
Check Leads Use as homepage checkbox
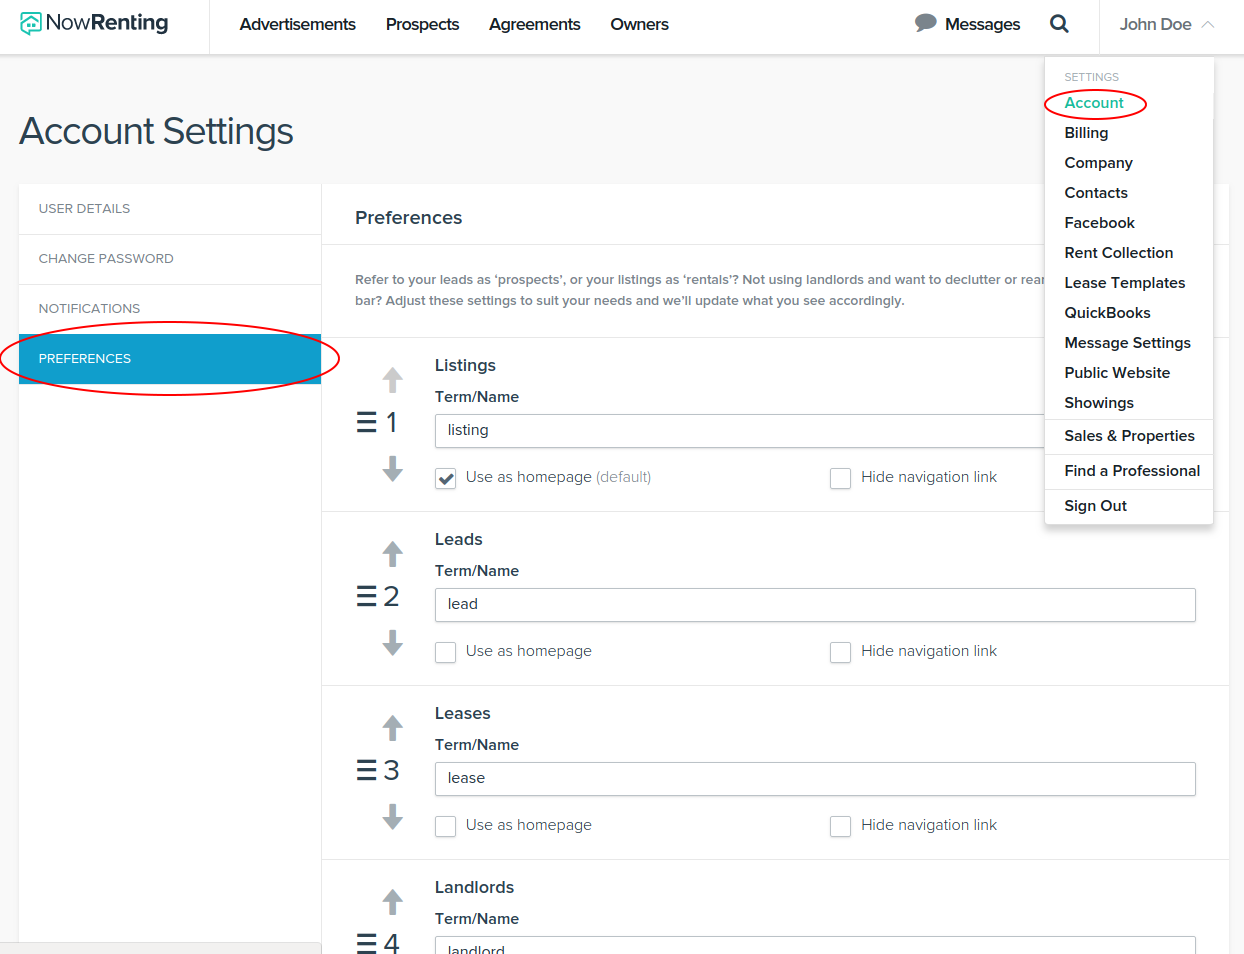coord(446,652)
